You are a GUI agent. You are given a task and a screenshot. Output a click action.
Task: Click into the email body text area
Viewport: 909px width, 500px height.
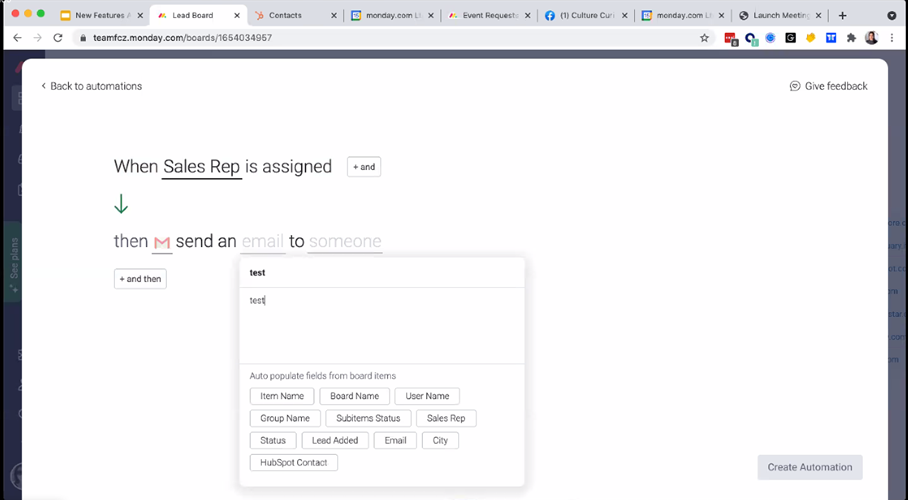click(x=380, y=325)
